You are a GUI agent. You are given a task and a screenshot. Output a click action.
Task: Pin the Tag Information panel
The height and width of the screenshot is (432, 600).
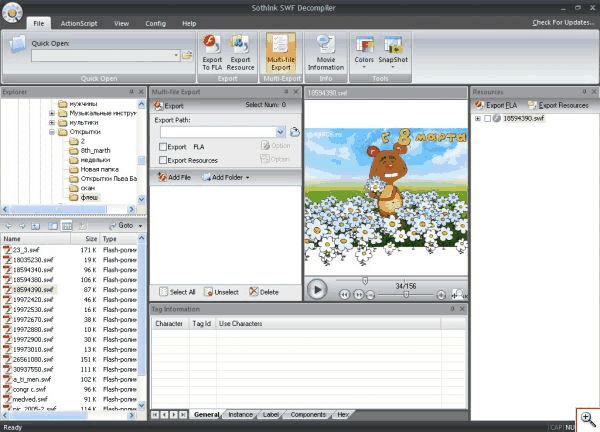[452, 309]
